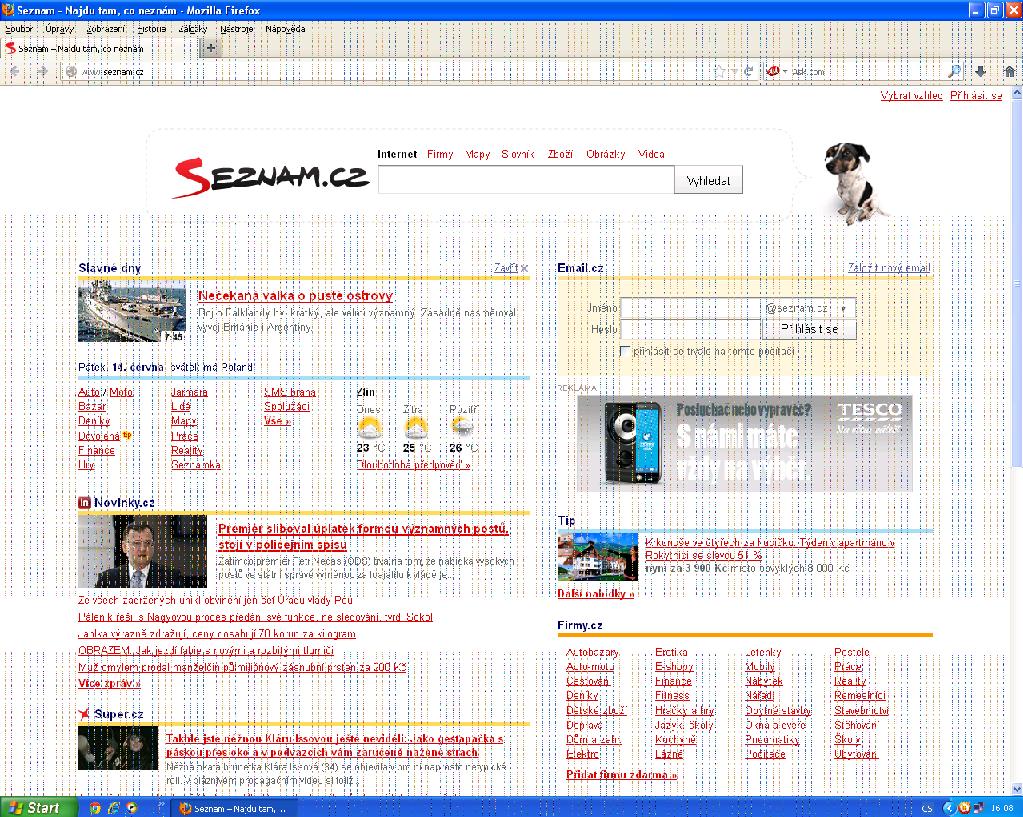
Task: Open the Nástroje menu
Action: pos(237,29)
